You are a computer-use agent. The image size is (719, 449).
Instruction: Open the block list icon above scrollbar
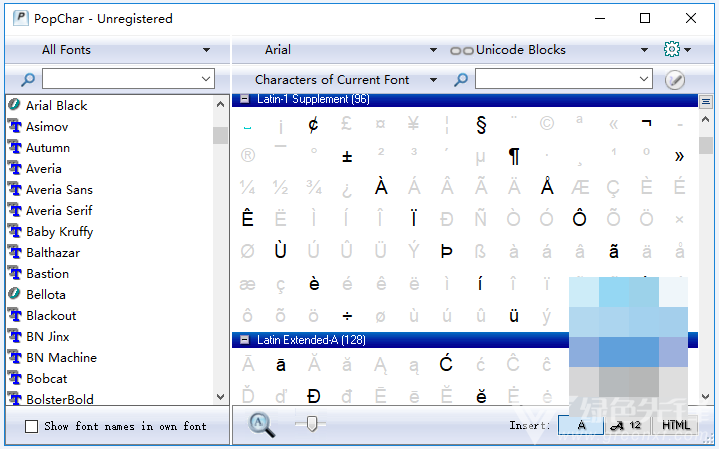click(706, 101)
